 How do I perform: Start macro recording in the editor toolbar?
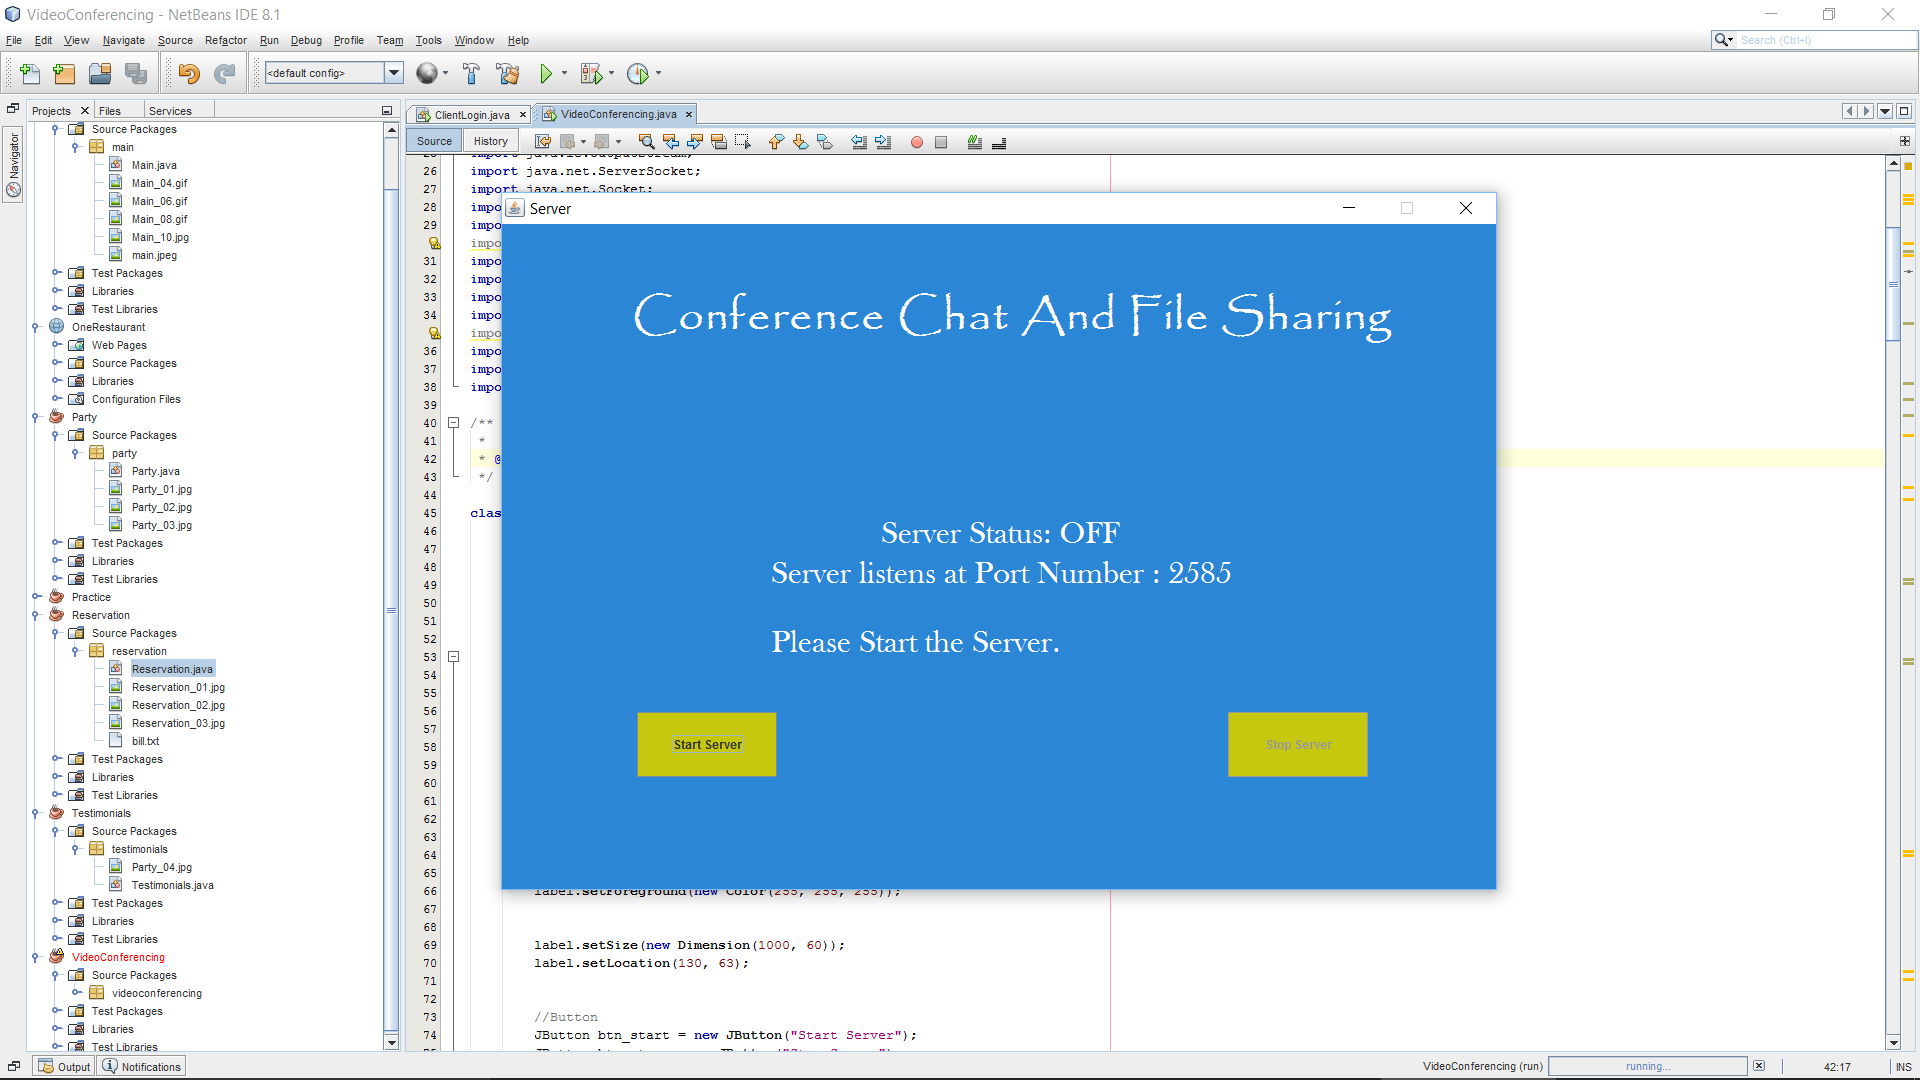pos(917,142)
